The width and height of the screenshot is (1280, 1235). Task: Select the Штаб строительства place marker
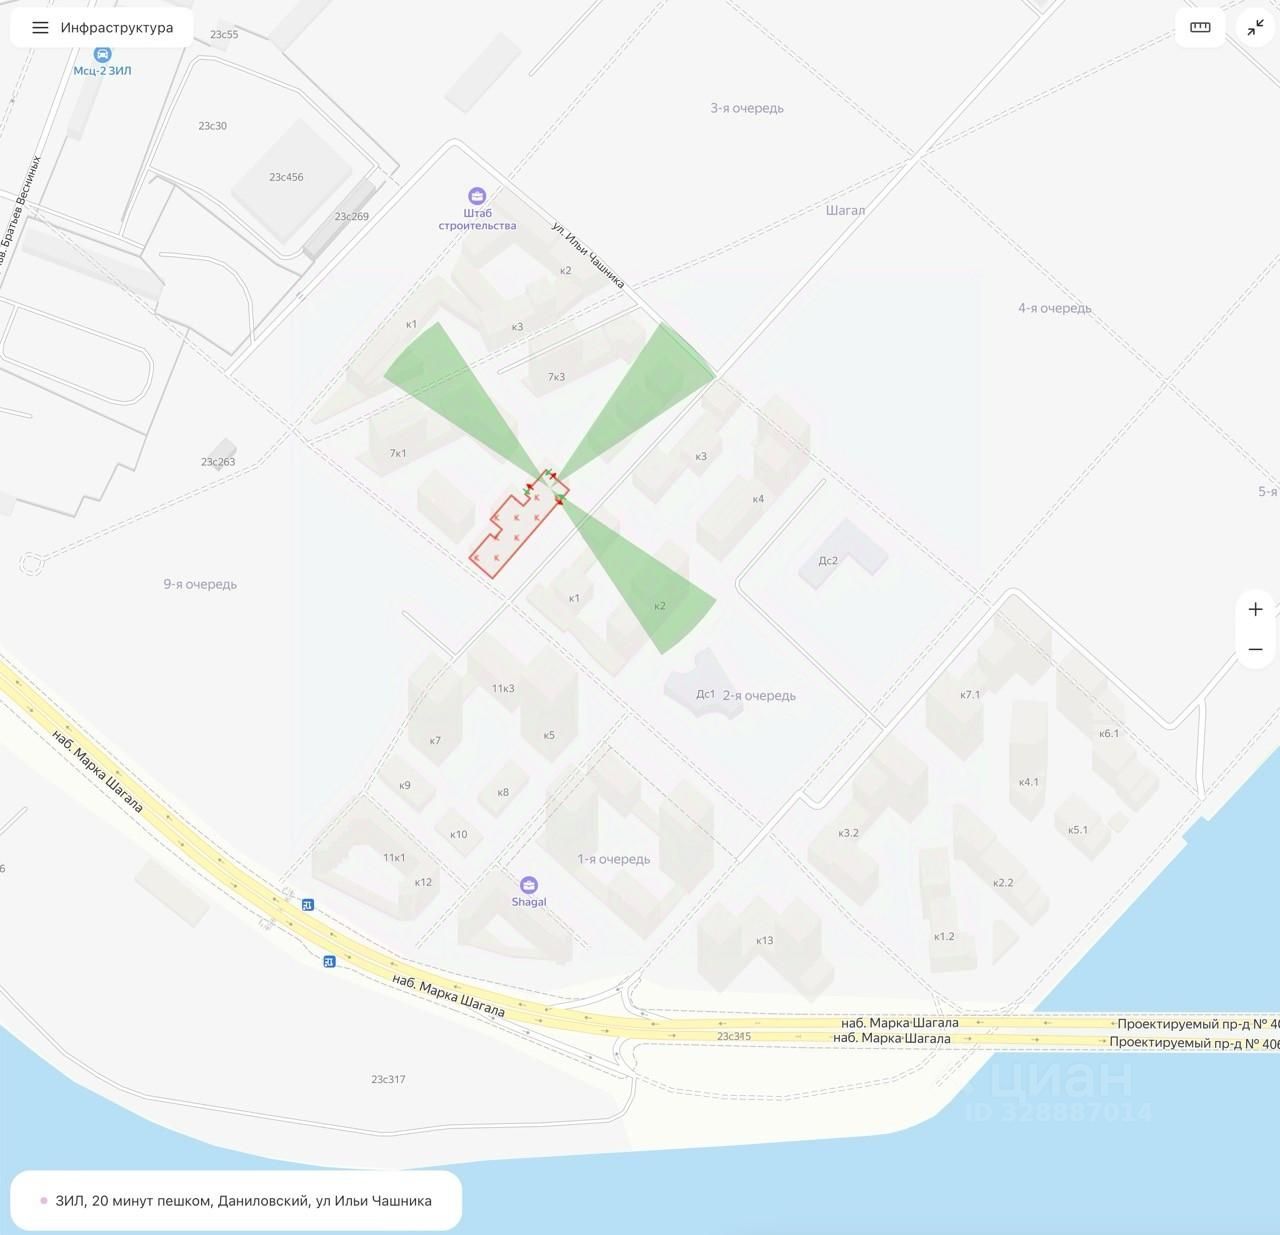point(477,196)
